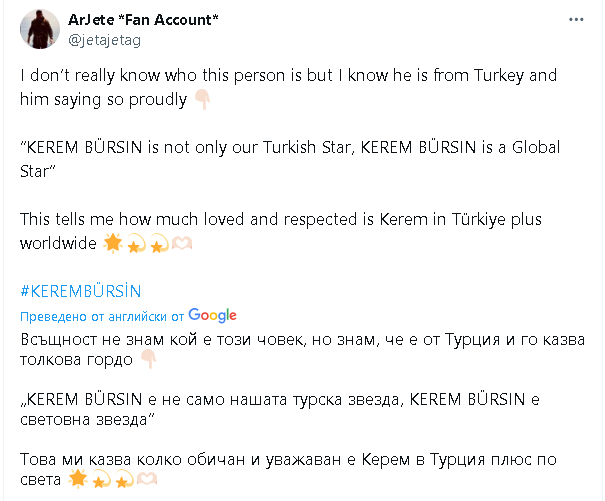Click the @jetajetag handle
This screenshot has height=501, width=605.
click(x=106, y=40)
